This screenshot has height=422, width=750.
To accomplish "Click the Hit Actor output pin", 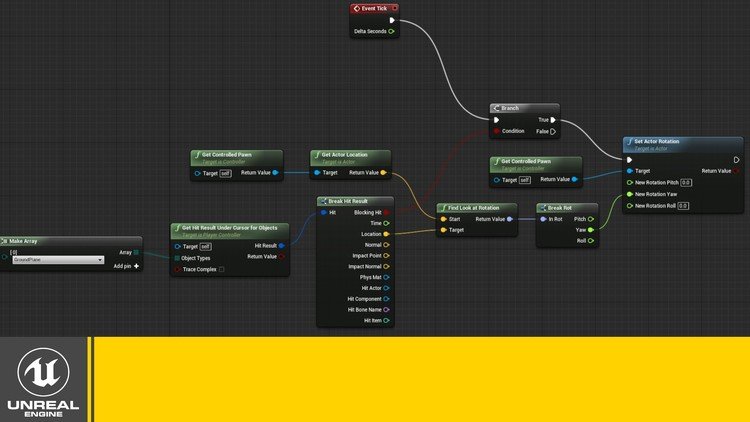I will [386, 288].
